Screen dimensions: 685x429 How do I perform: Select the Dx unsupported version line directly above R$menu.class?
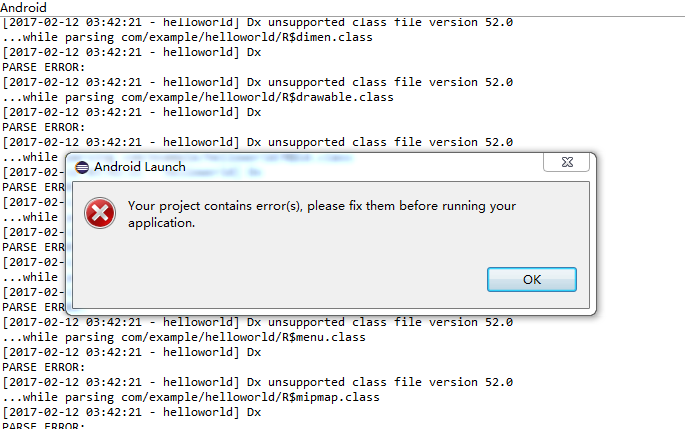pyautogui.click(x=257, y=322)
